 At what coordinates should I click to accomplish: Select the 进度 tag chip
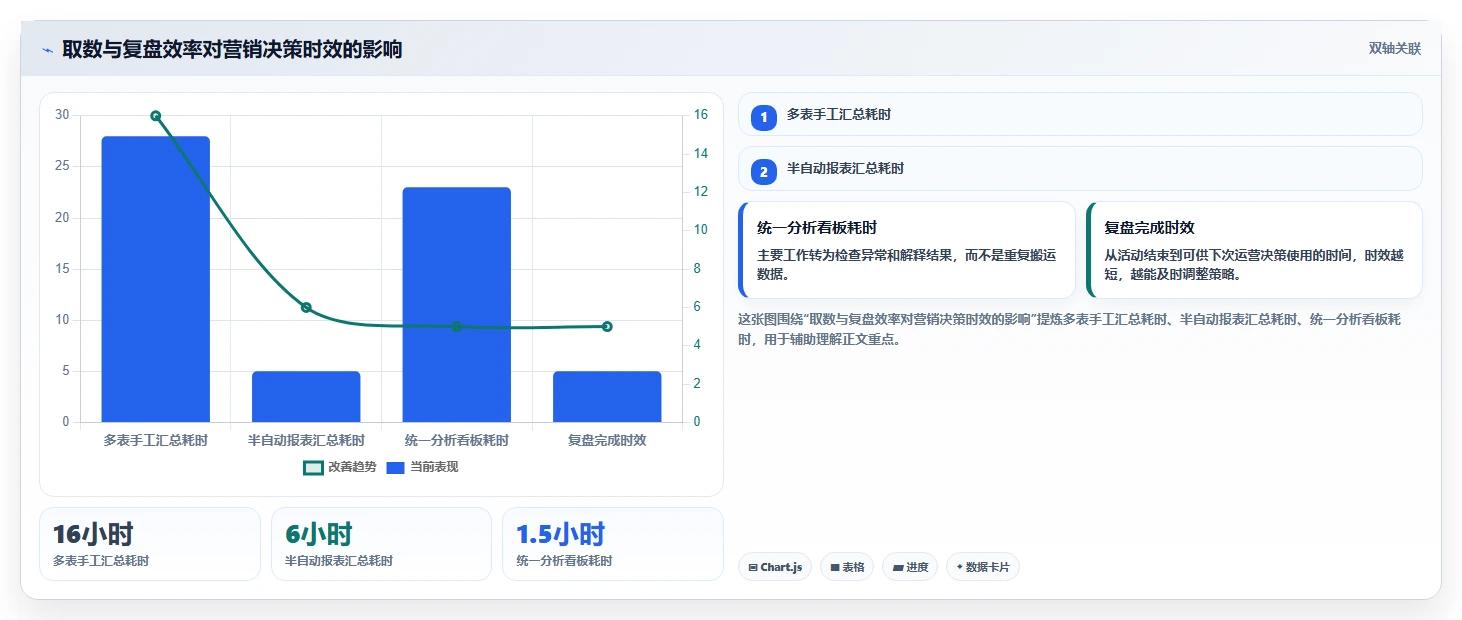tap(910, 567)
